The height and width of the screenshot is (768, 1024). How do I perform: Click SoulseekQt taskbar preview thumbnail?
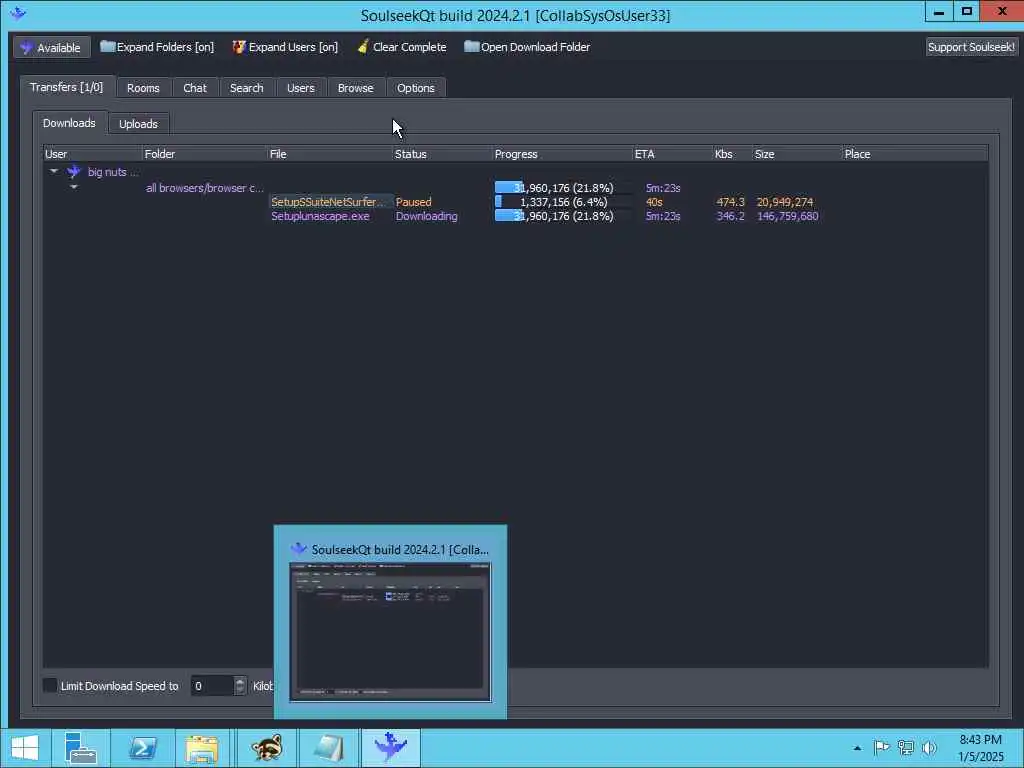390,632
